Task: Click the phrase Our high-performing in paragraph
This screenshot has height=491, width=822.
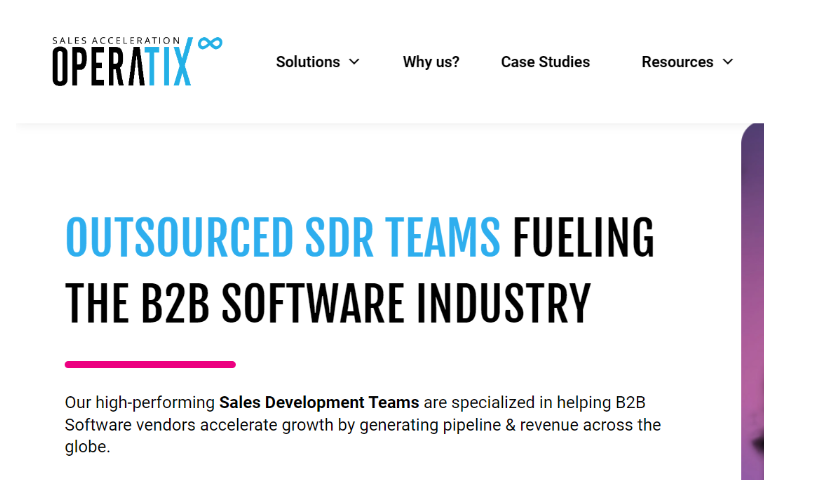Action: pos(140,402)
